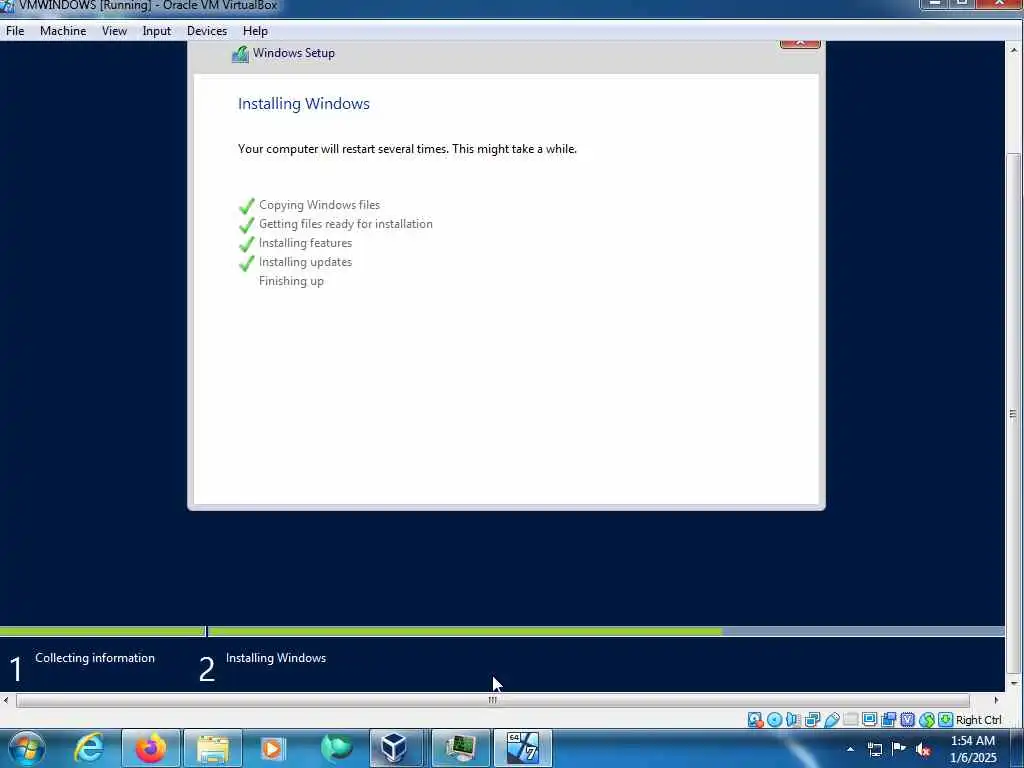Click the 'Installing features' step text
This screenshot has height=768, width=1024.
[x=305, y=243]
